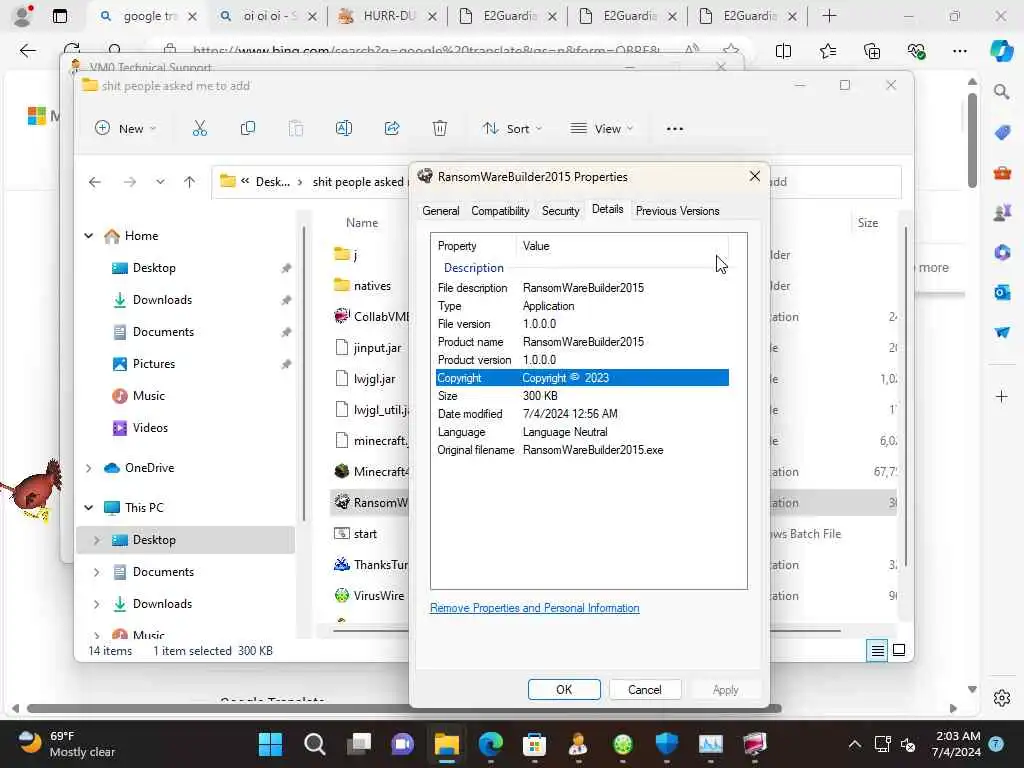Select jinput.jar file
Image resolution: width=1024 pixels, height=768 pixels.
point(377,347)
